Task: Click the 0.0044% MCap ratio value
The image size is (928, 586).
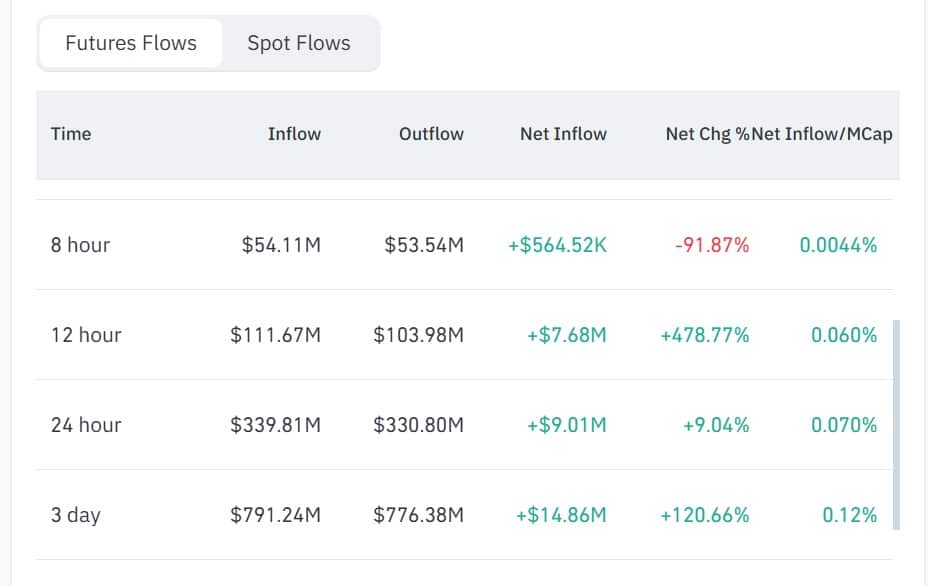Action: (x=839, y=245)
